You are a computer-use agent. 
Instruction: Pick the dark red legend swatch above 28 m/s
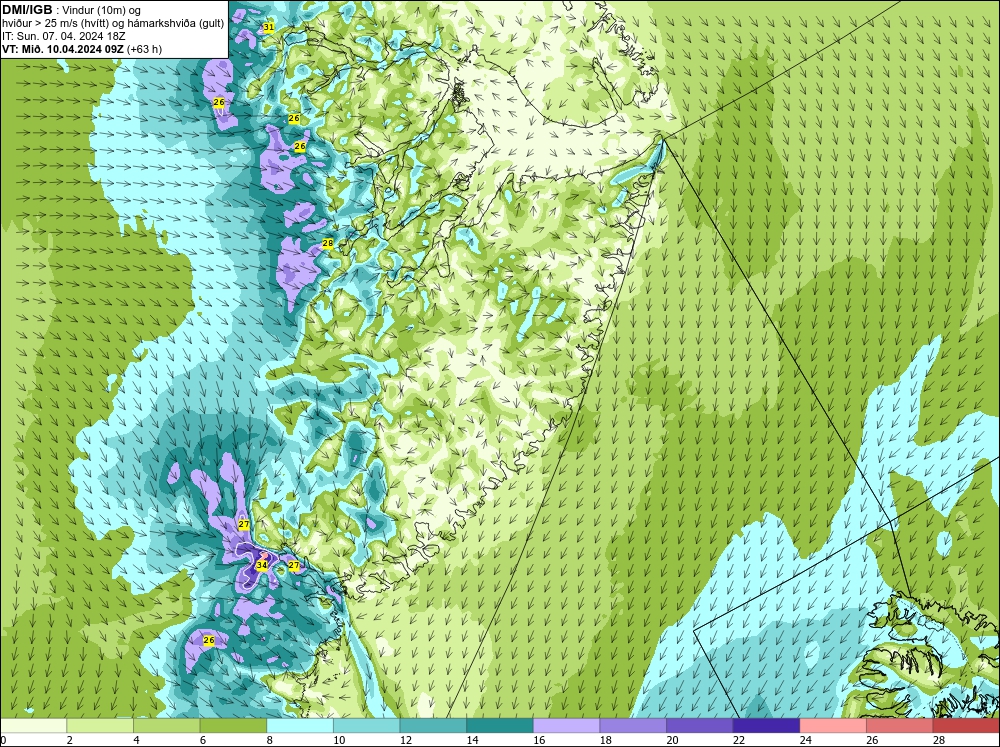(x=966, y=725)
